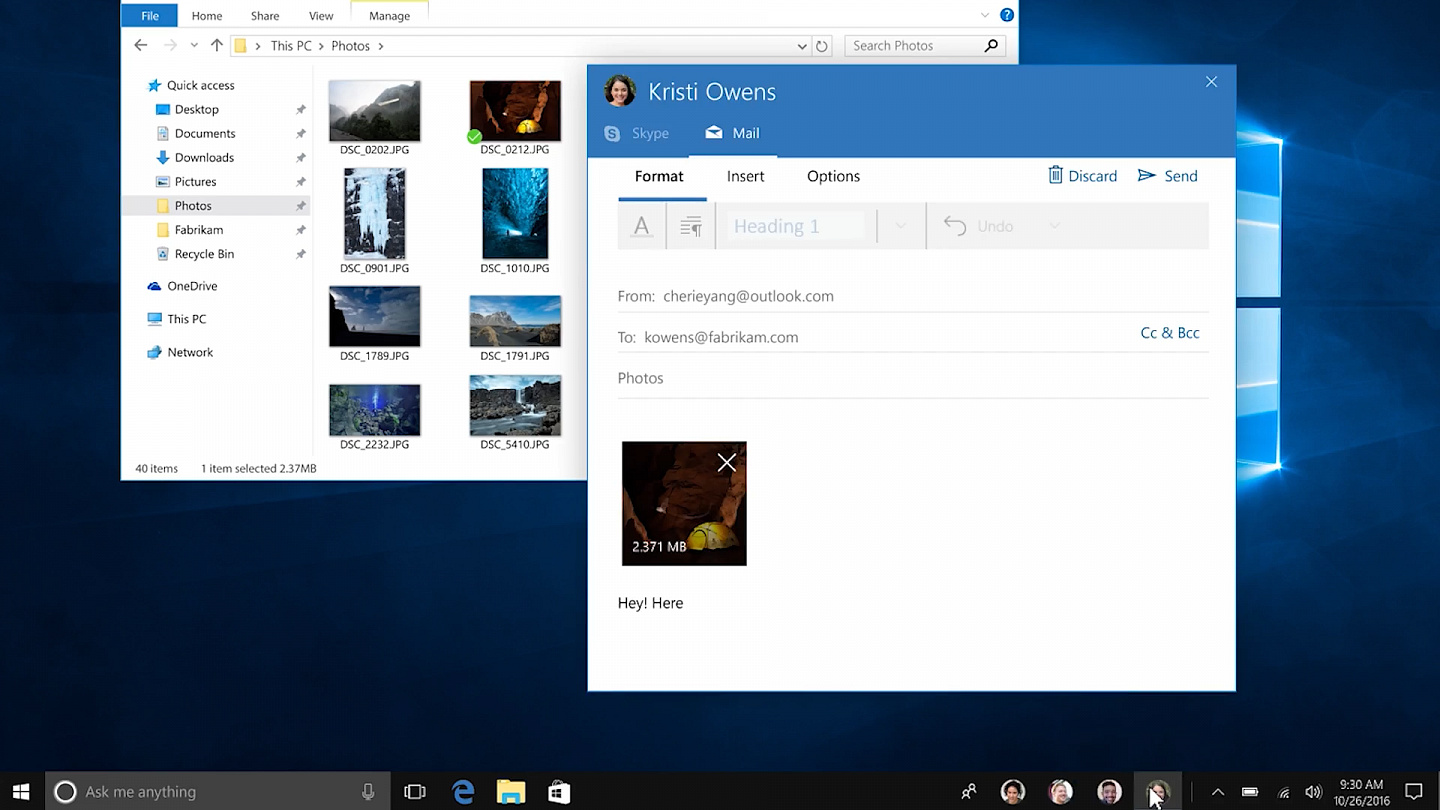Click the font formatting A icon
1440x810 pixels.
point(642,226)
